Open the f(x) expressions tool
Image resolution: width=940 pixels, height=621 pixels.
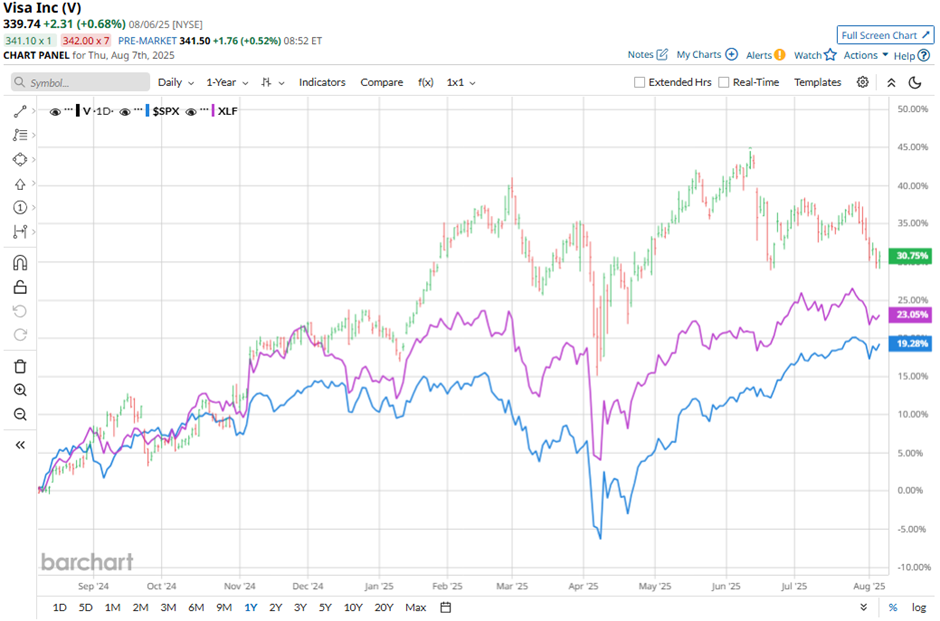(x=426, y=83)
